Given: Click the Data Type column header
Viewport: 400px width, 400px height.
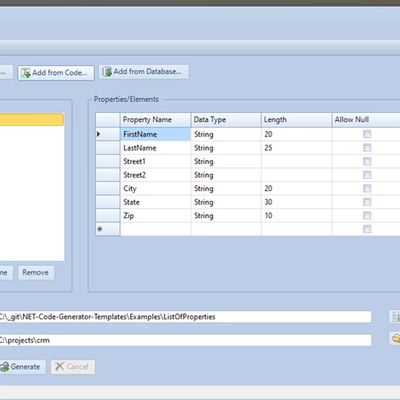Looking at the screenshot, I should (226, 120).
